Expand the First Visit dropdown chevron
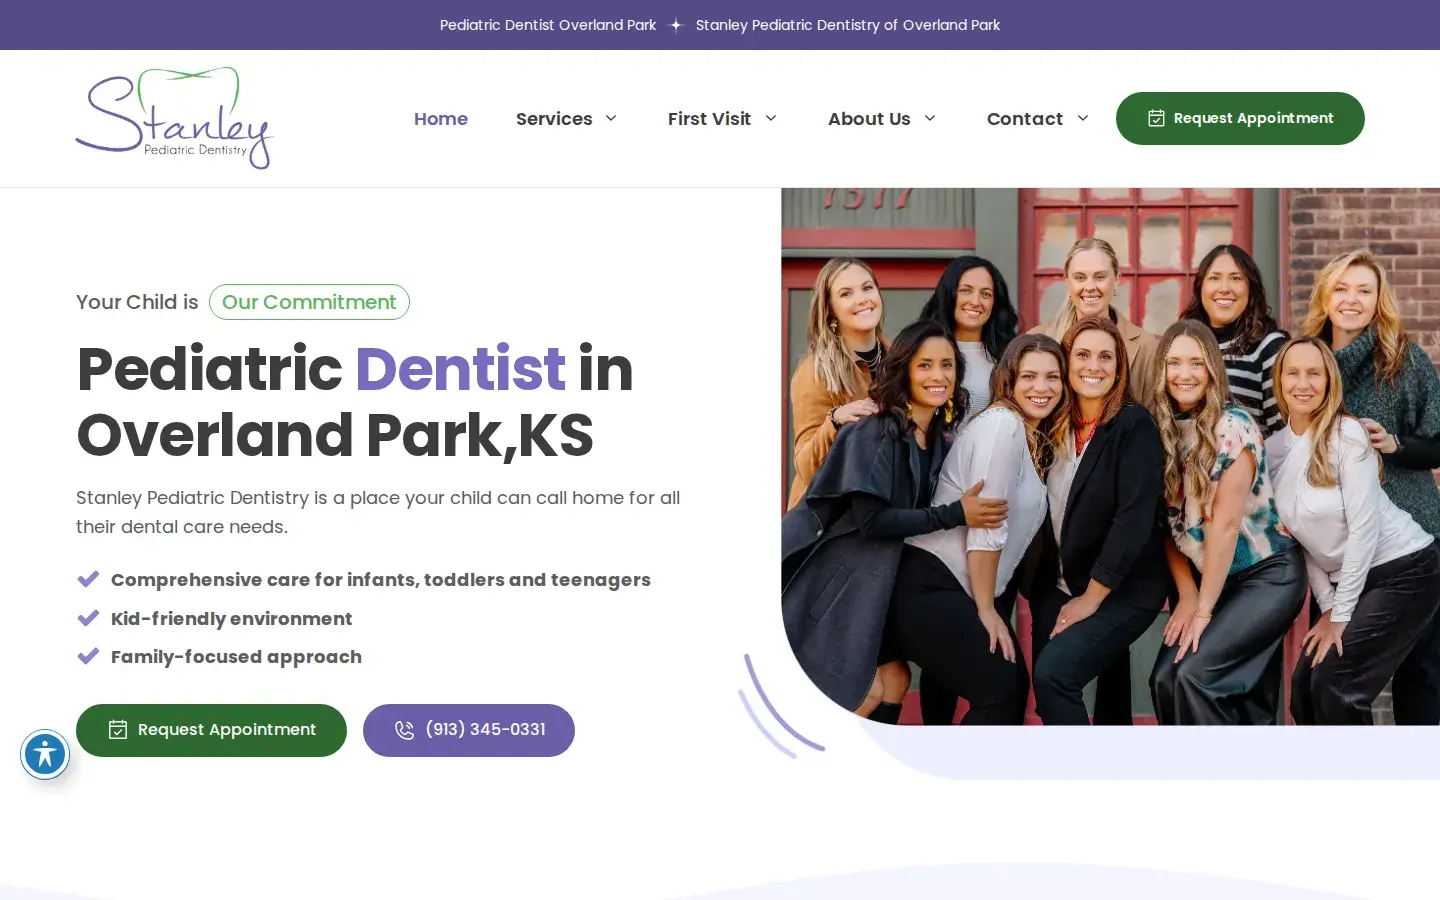This screenshot has height=900, width=1440. pos(771,118)
